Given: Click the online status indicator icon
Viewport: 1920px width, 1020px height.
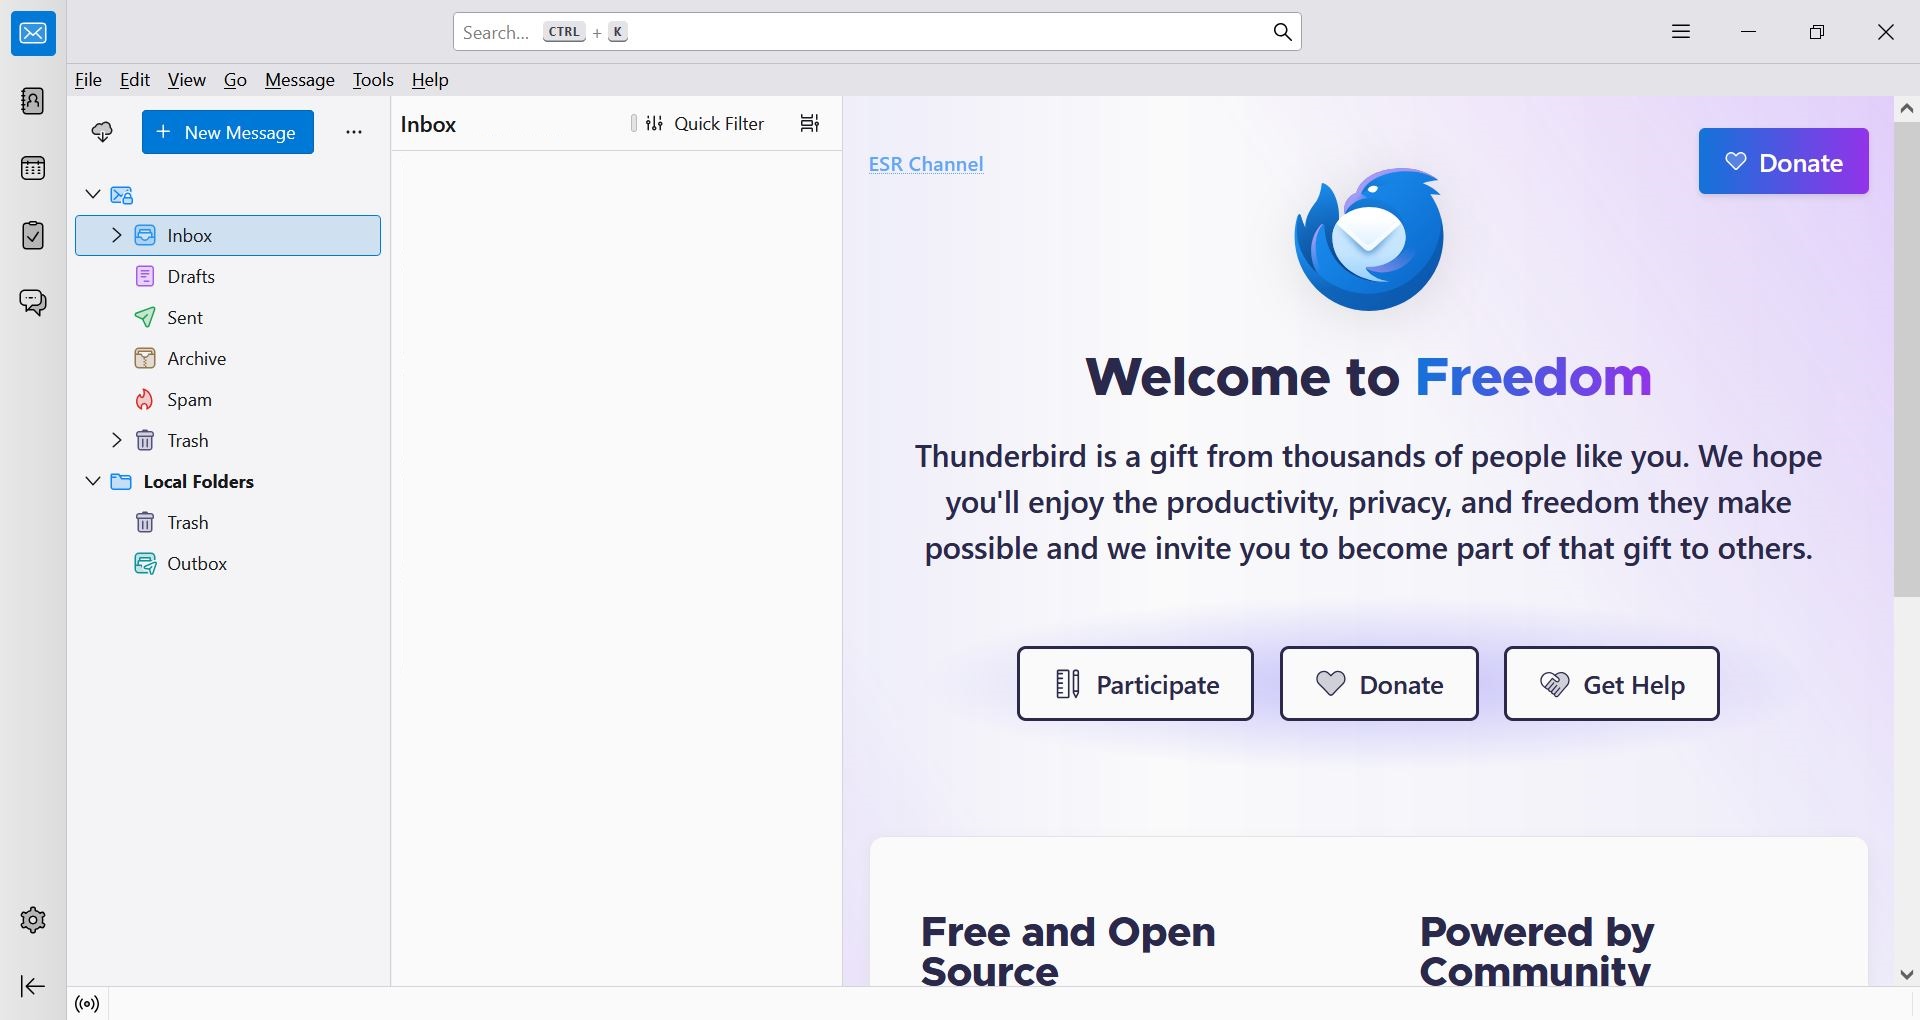Looking at the screenshot, I should (x=88, y=1004).
